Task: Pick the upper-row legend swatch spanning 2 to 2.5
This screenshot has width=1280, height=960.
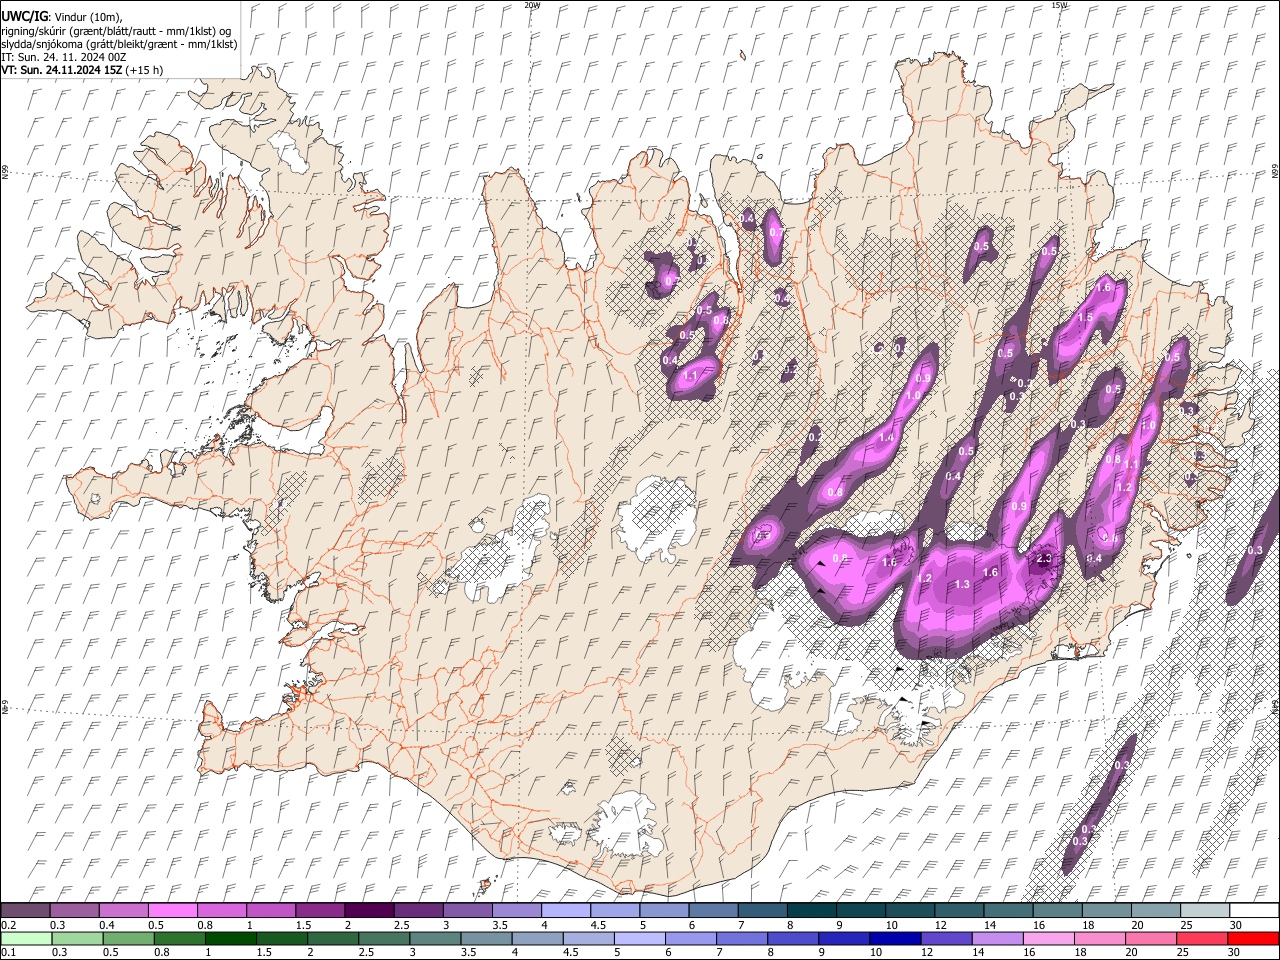Action: (x=368, y=910)
